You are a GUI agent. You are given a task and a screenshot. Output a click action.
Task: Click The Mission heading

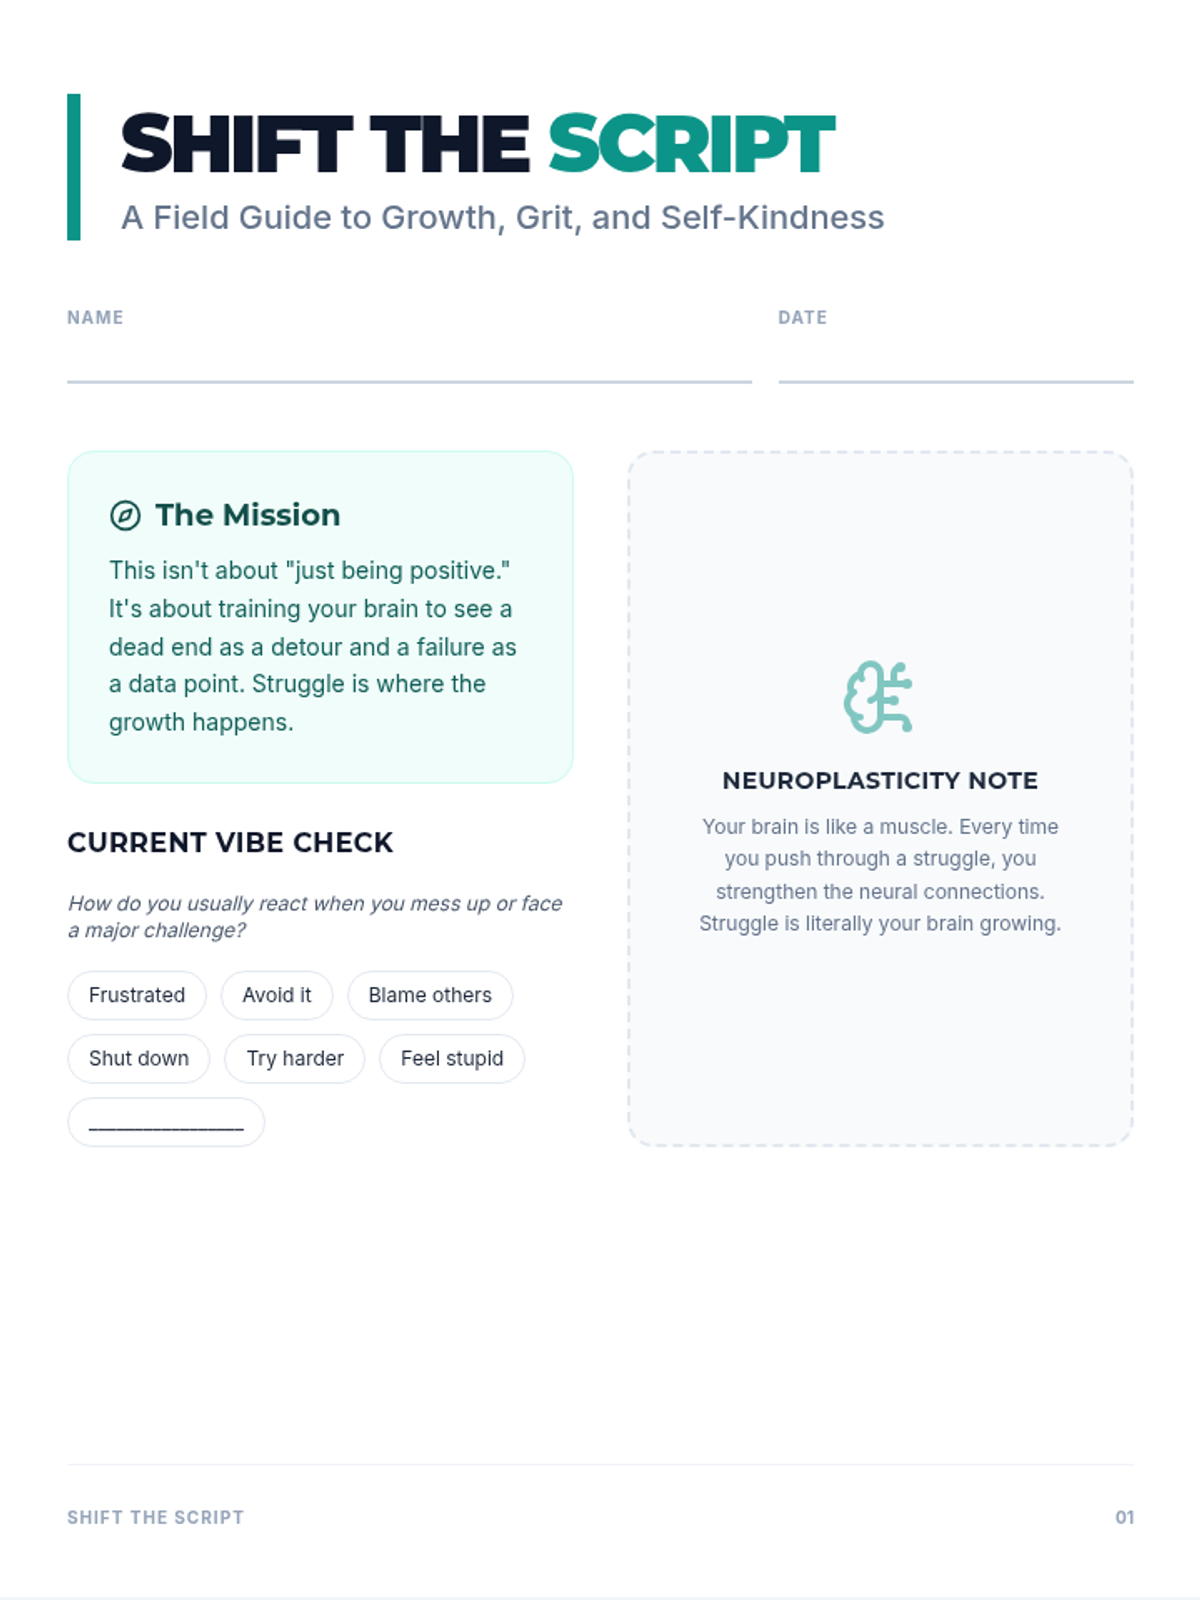[x=248, y=515]
